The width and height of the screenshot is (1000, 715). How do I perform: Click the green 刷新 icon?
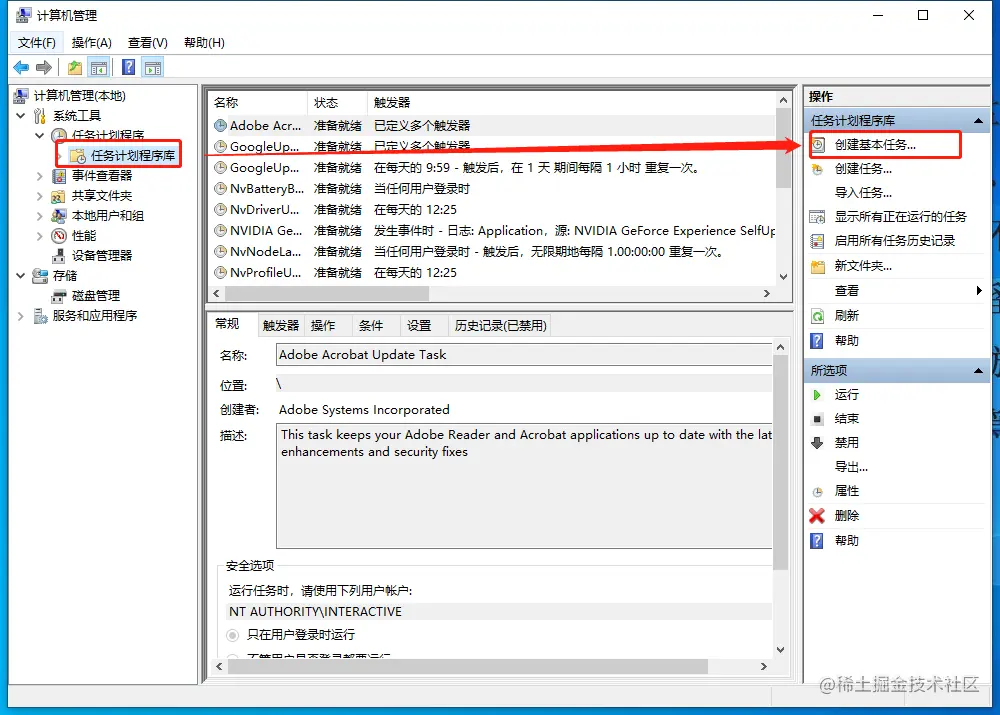point(817,316)
